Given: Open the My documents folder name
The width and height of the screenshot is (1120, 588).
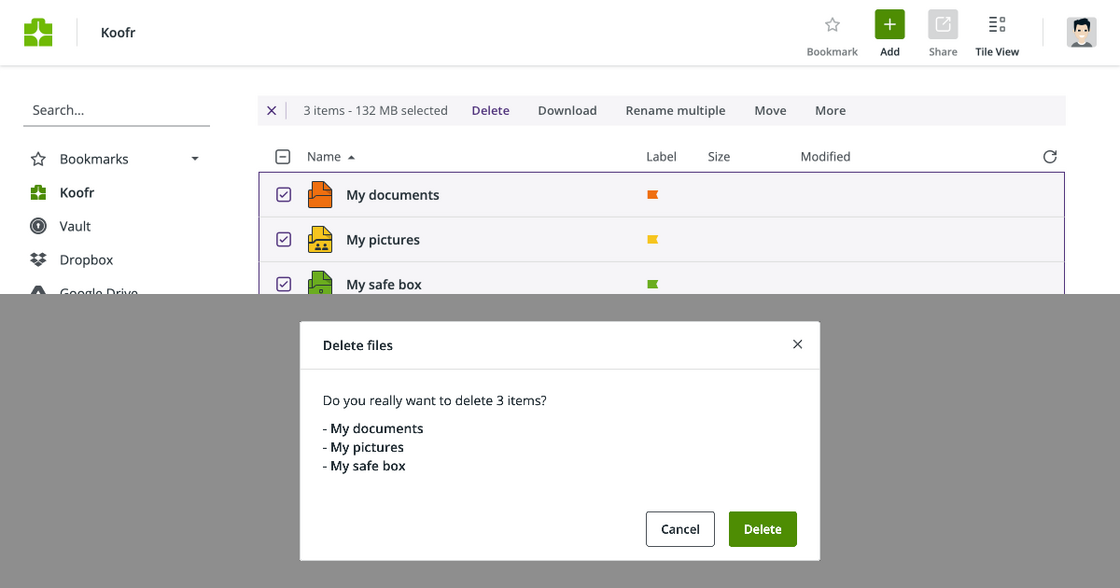Looking at the screenshot, I should tap(393, 195).
